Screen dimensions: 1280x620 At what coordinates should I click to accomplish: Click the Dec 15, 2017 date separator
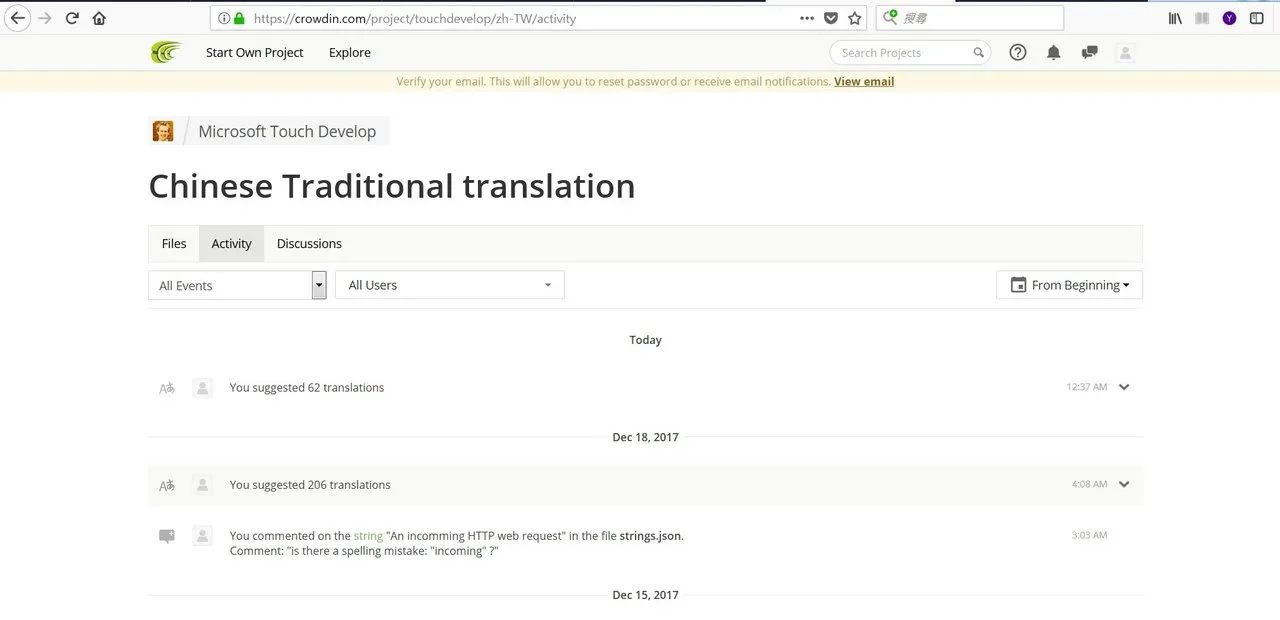(645, 595)
